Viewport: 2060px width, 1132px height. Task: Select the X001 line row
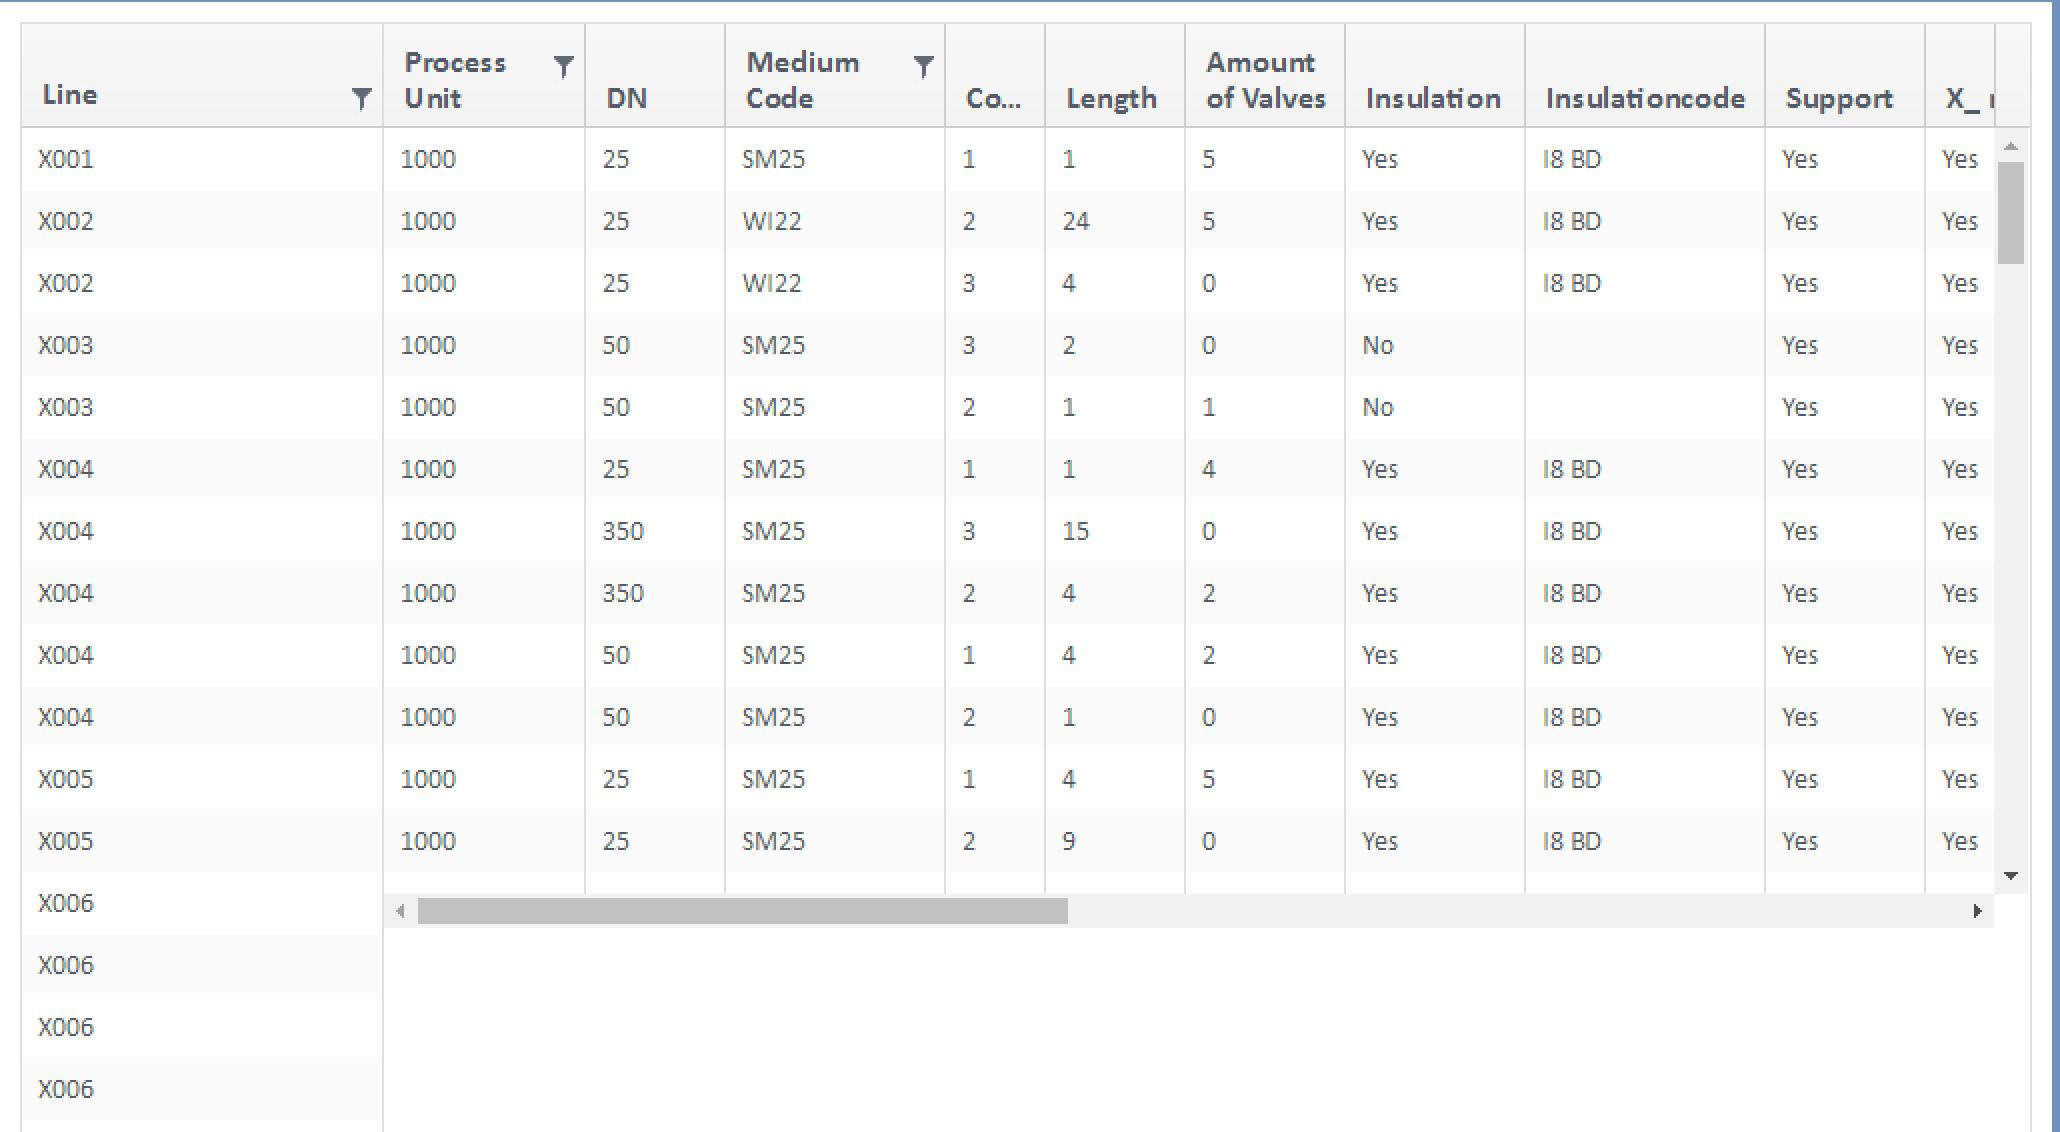click(66, 159)
